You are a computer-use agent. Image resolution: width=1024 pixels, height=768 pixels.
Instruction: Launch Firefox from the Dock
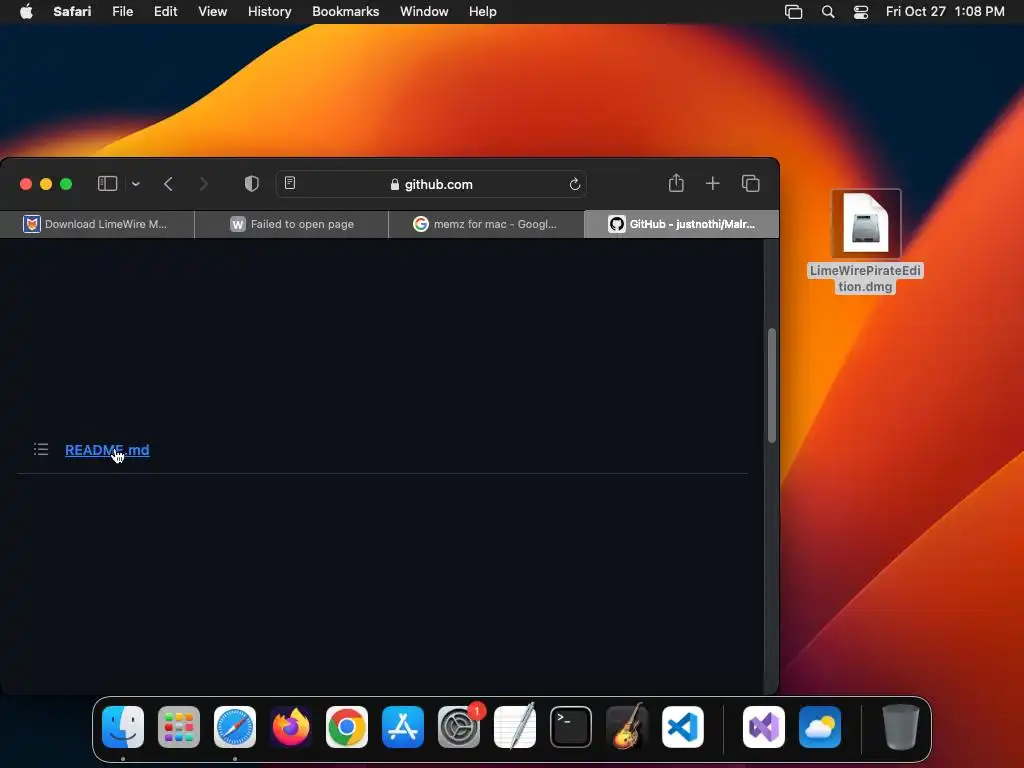point(291,727)
